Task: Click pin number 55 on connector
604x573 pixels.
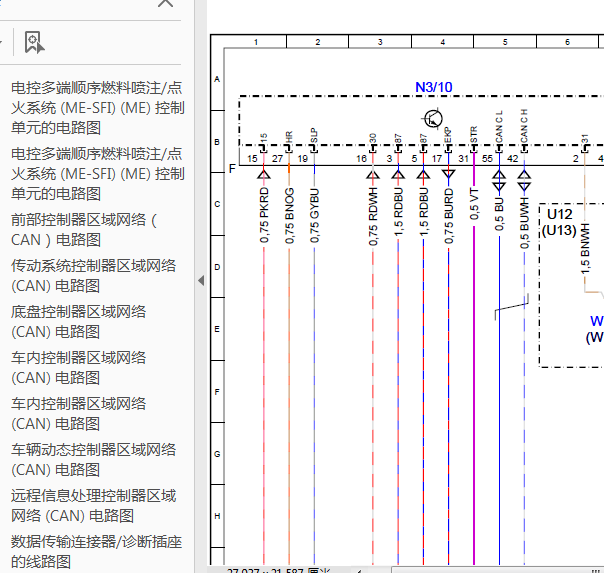Action: coord(487,159)
